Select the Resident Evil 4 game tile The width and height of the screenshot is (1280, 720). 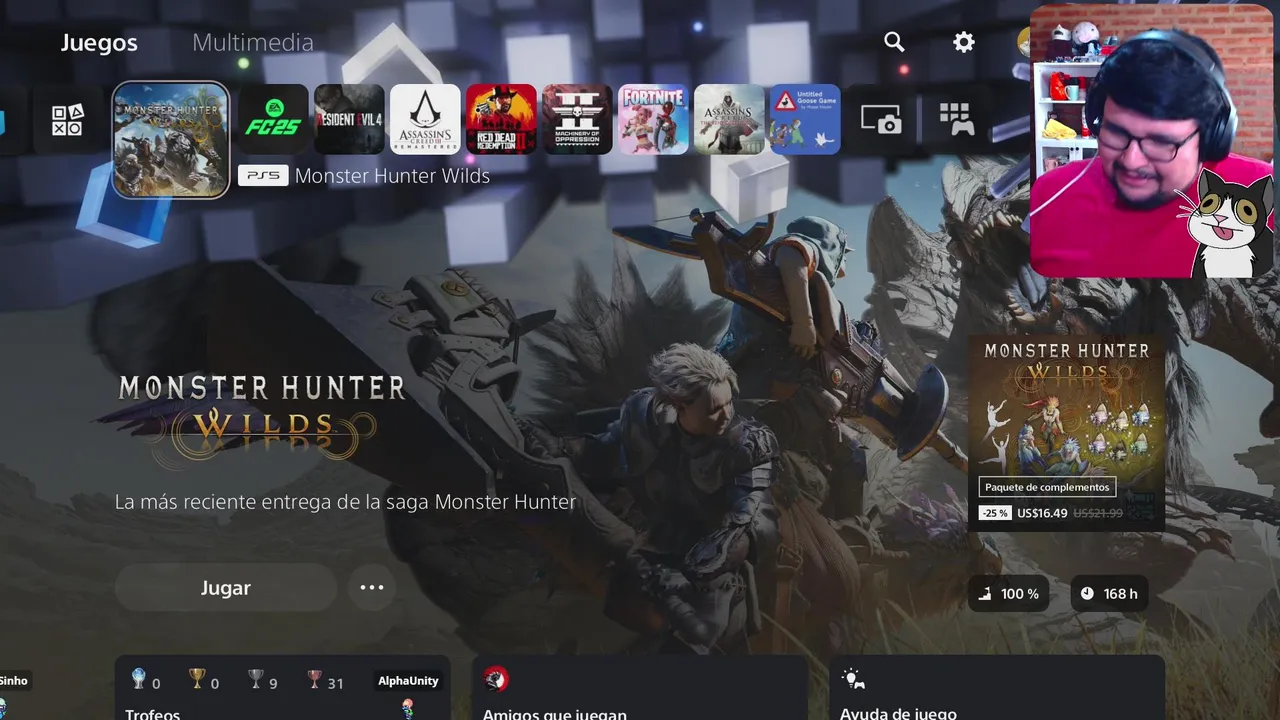(349, 119)
